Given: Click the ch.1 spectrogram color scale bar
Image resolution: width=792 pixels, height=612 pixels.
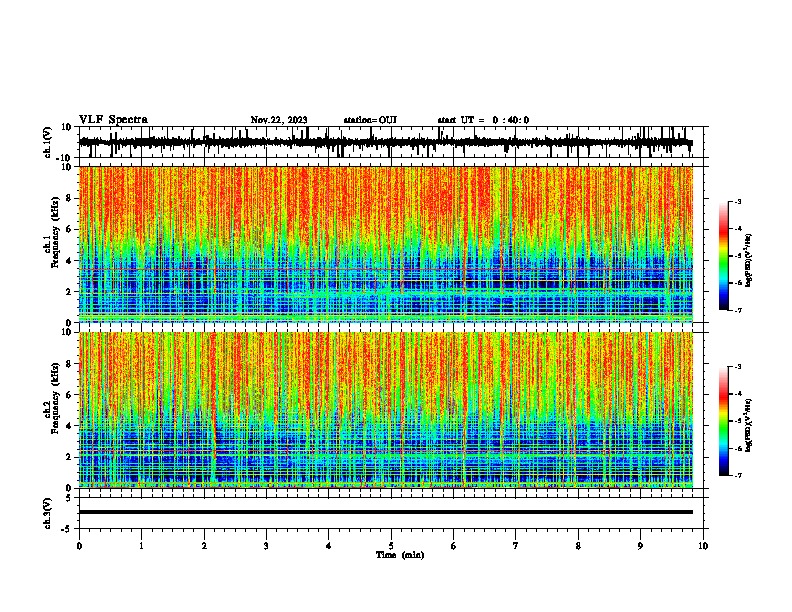Looking at the screenshot, I should pyautogui.click(x=724, y=256).
